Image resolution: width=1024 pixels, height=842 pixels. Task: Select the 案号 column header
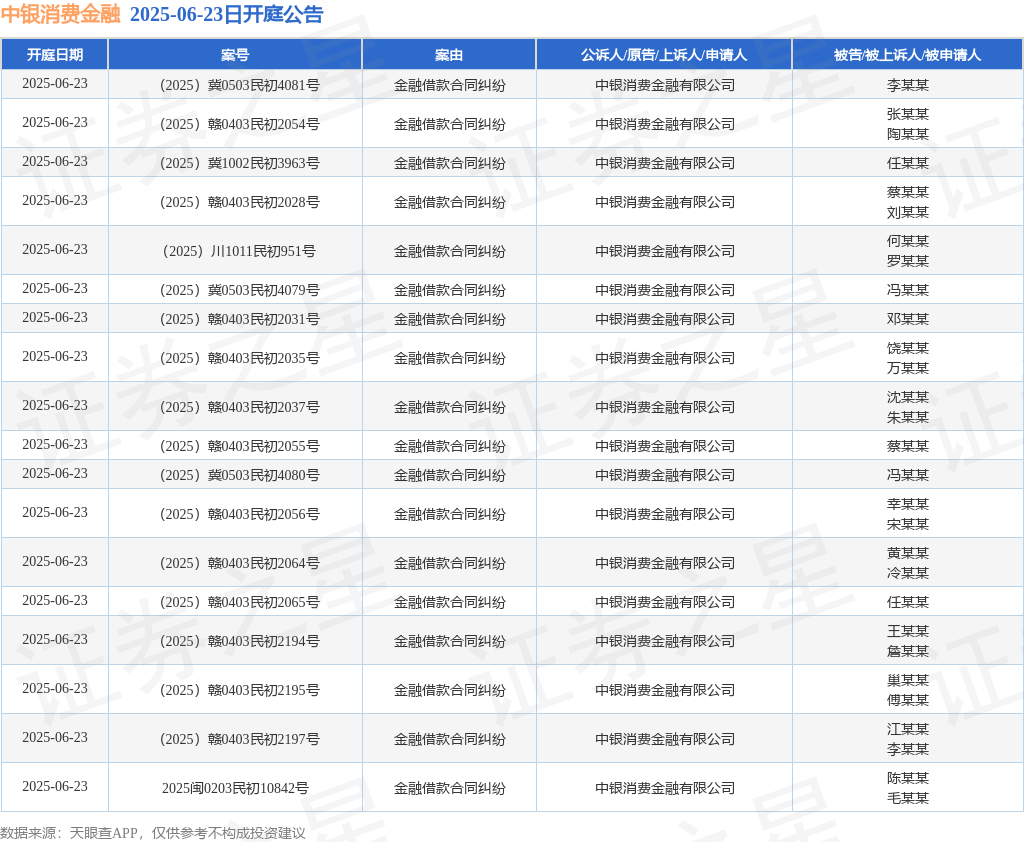click(235, 55)
